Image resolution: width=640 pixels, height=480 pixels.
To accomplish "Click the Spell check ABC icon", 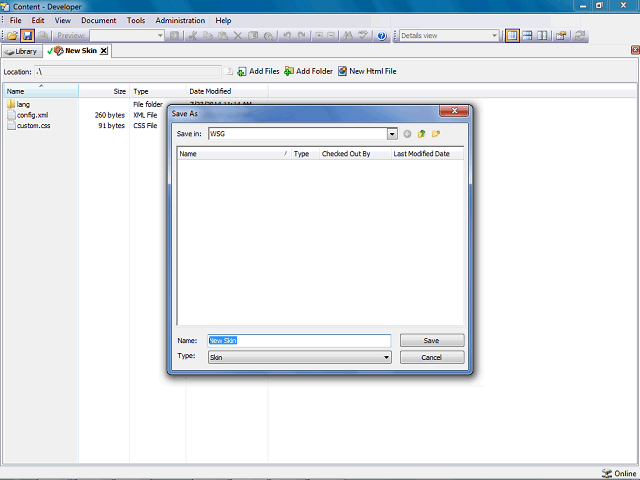I will 363,36.
